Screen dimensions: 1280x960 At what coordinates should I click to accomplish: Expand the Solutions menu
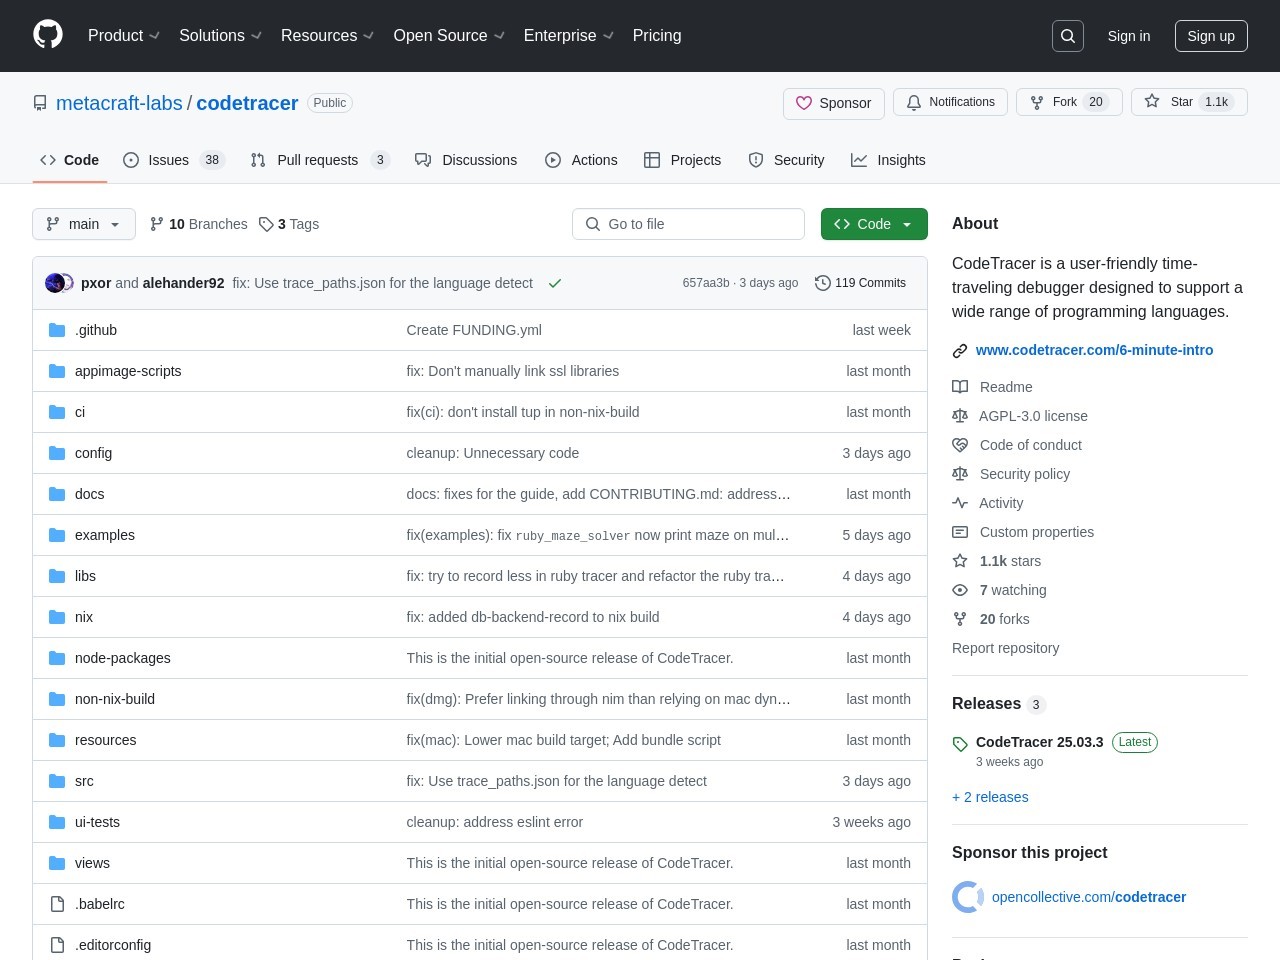[220, 35]
